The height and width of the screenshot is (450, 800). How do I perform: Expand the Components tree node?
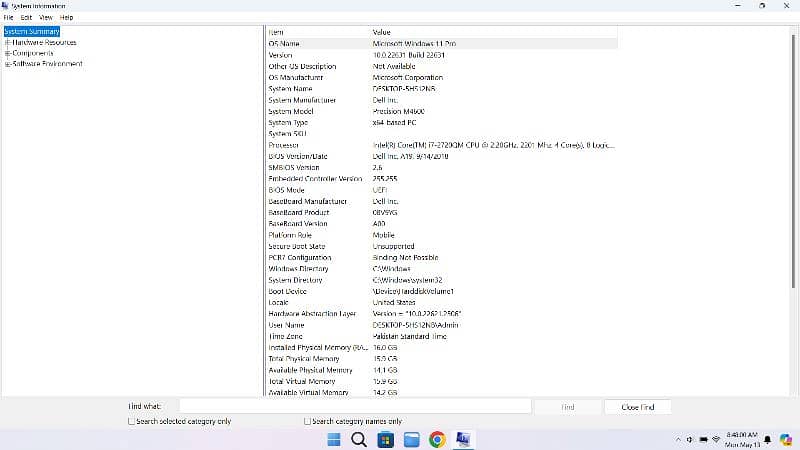7,53
